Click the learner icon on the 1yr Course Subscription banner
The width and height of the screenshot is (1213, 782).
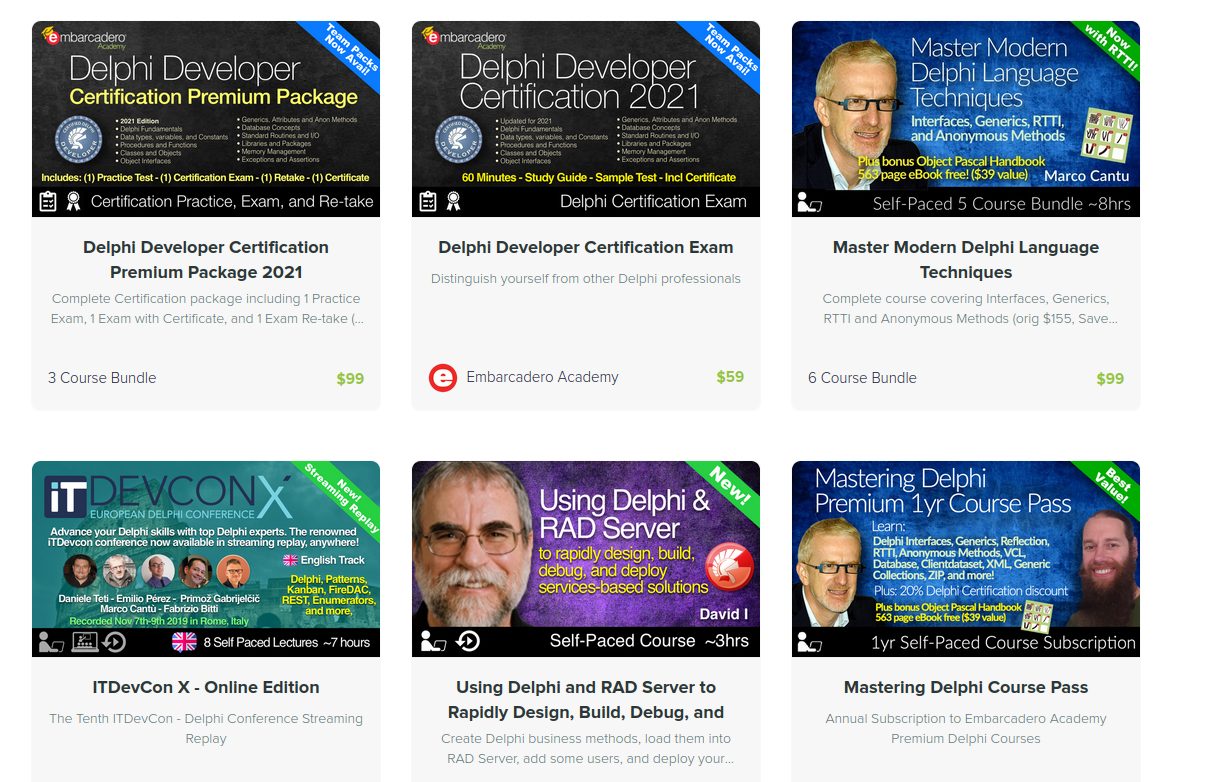[809, 642]
